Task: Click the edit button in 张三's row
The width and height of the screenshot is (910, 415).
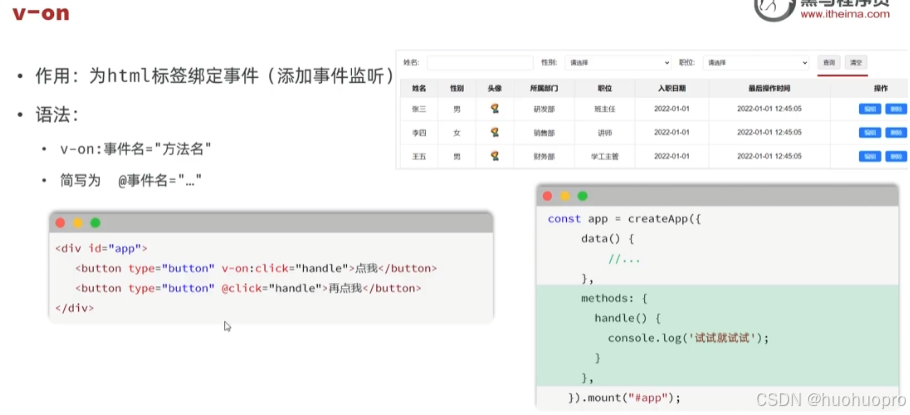Action: (x=869, y=109)
